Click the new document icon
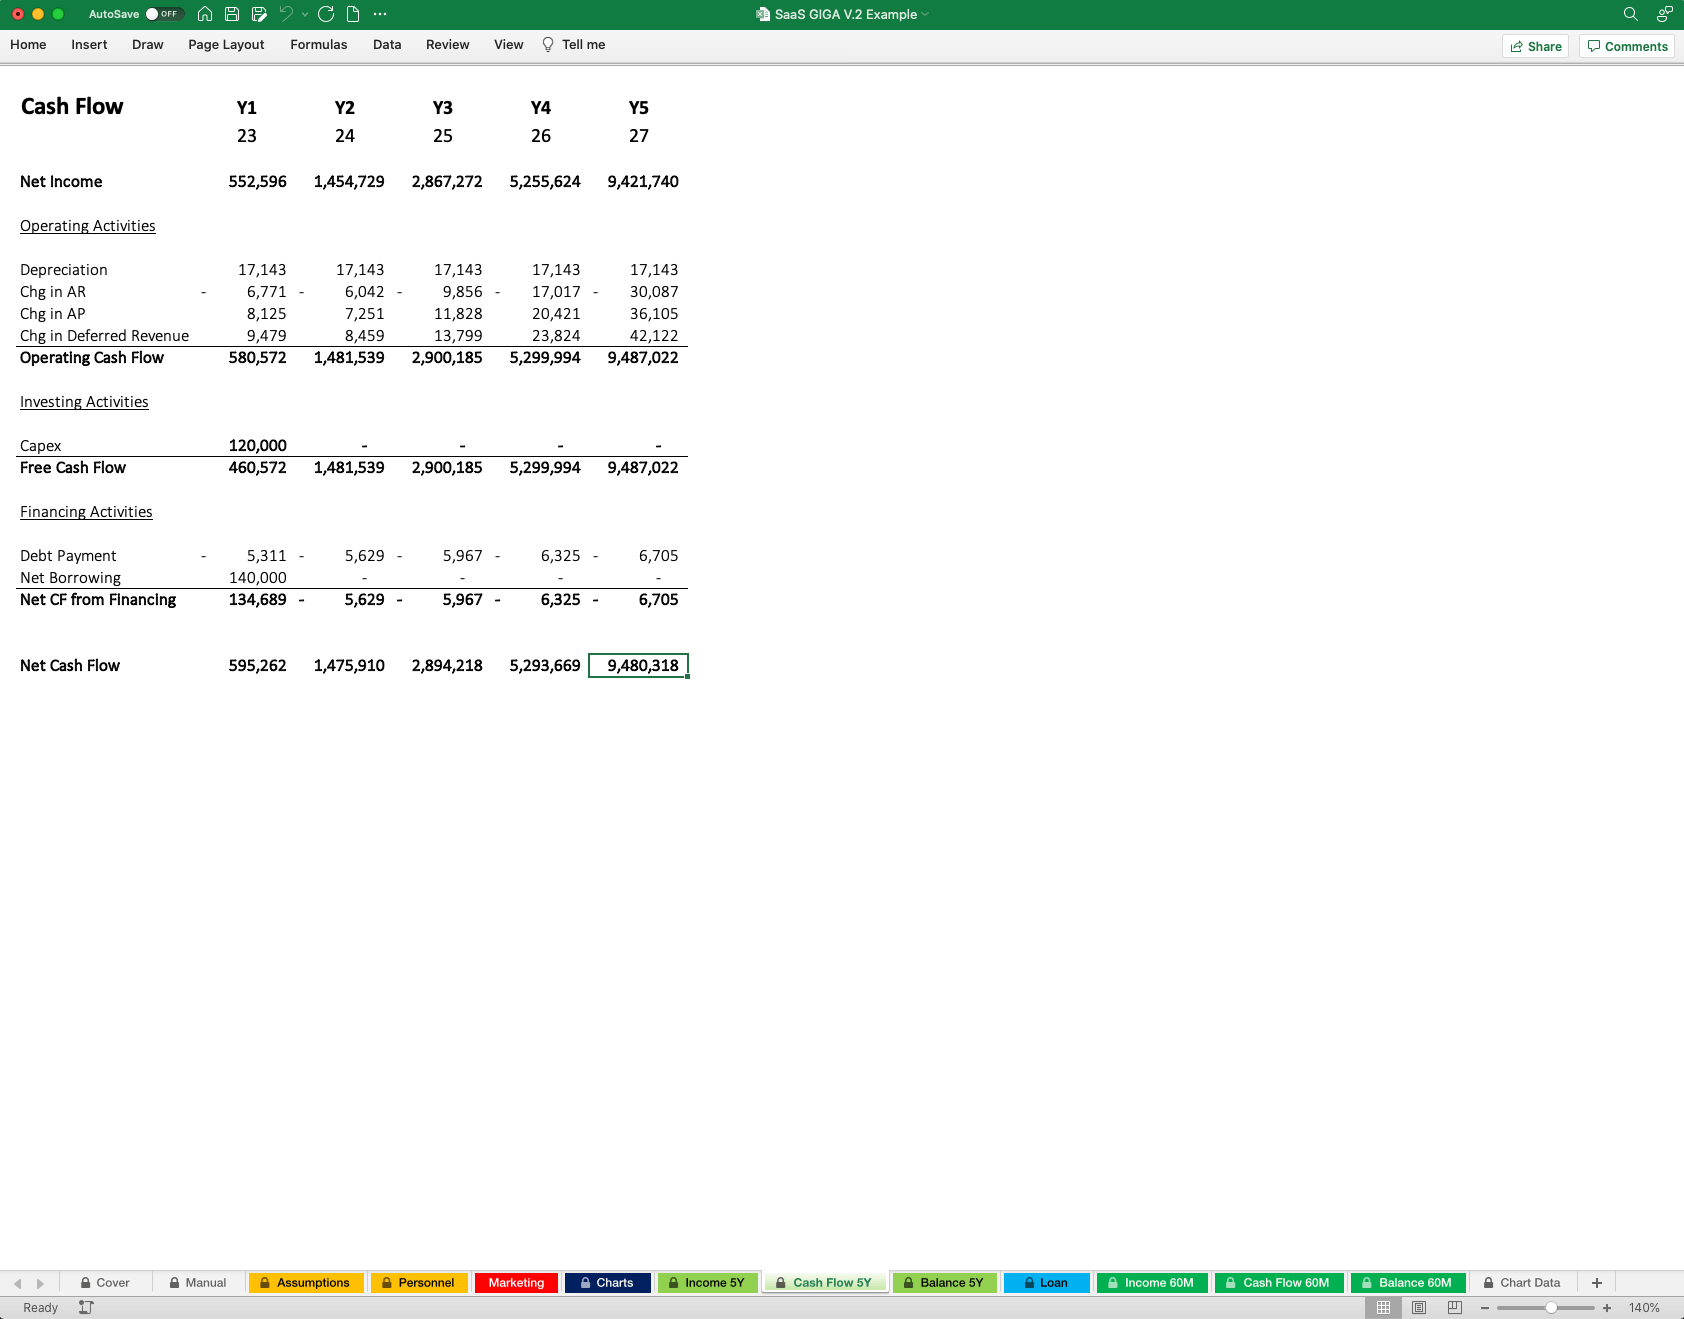This screenshot has height=1319, width=1684. [353, 14]
